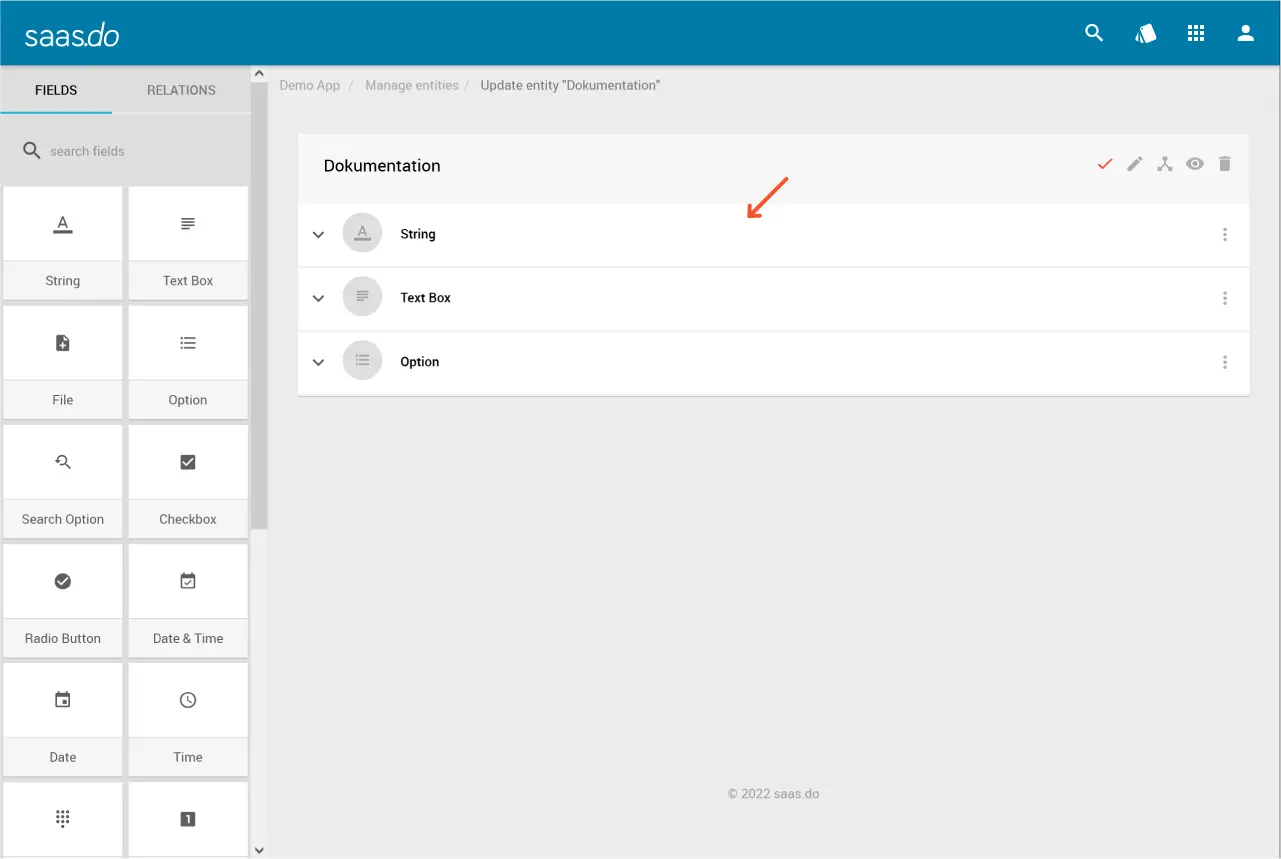Select the FIELDS tab
Image resolution: width=1281 pixels, height=859 pixels.
pos(56,90)
